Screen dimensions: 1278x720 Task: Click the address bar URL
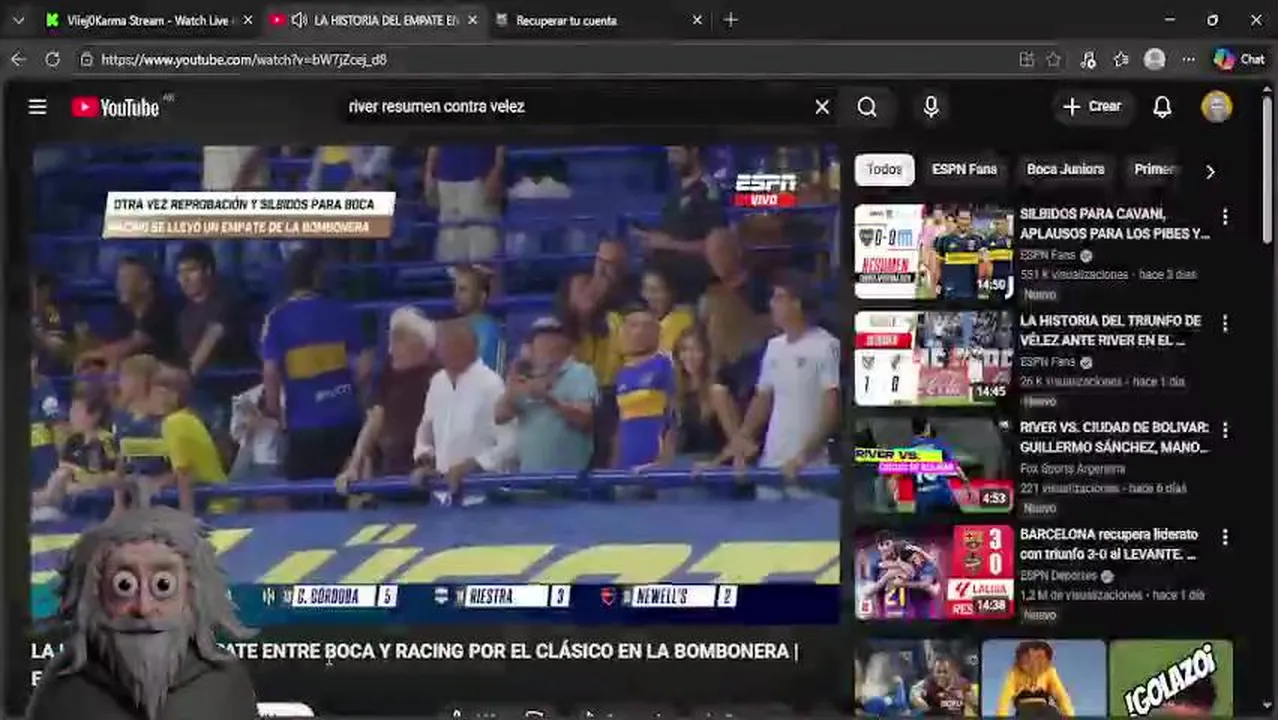click(244, 60)
